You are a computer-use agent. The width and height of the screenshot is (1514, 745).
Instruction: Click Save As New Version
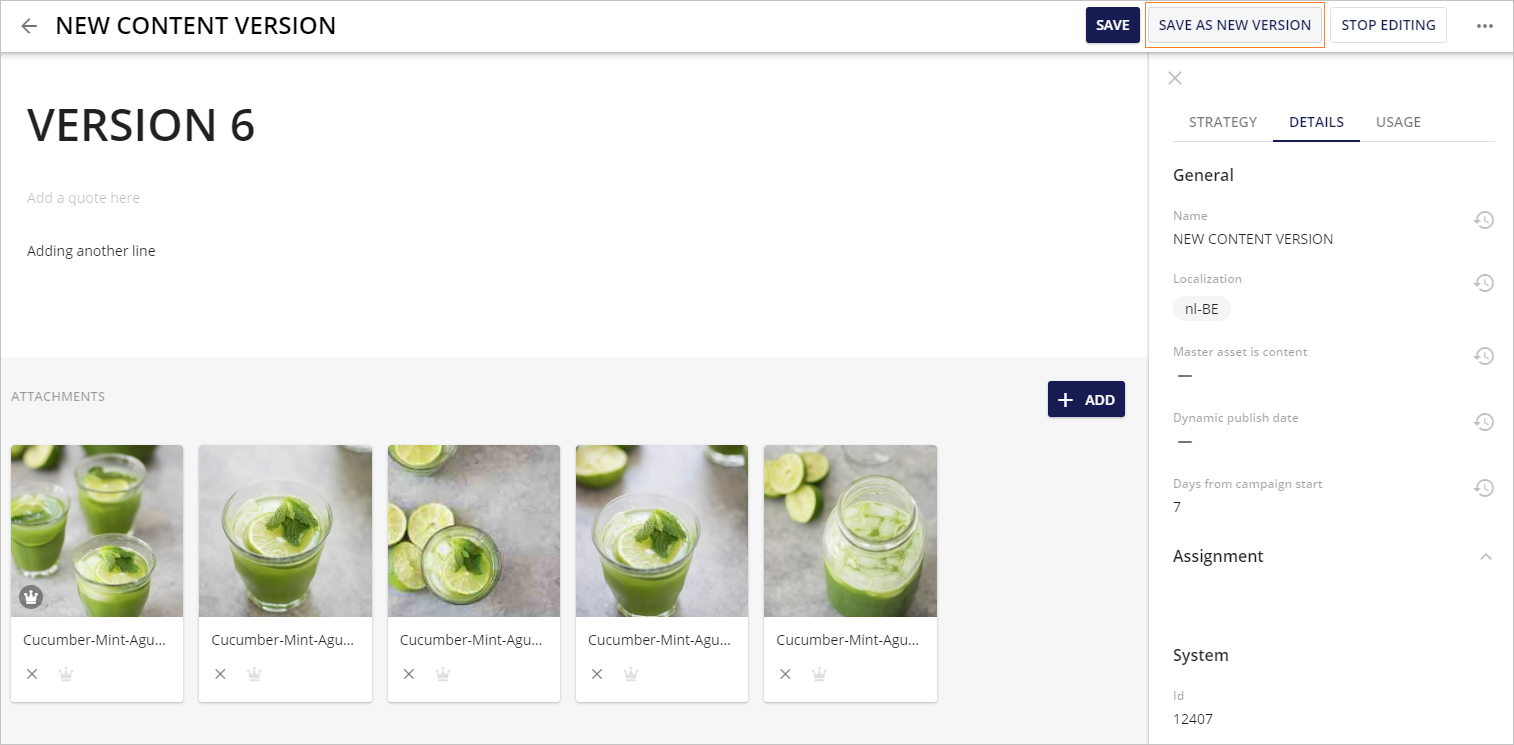pyautogui.click(x=1235, y=26)
